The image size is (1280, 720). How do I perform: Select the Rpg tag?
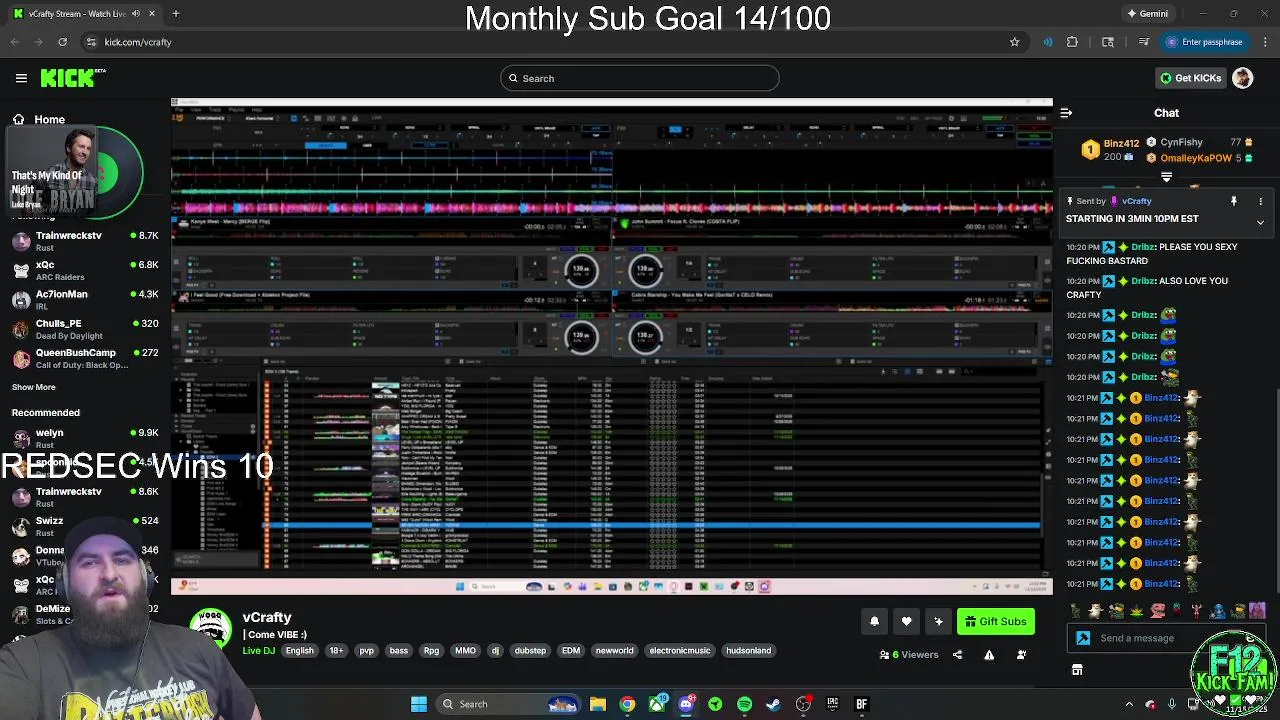pos(431,651)
